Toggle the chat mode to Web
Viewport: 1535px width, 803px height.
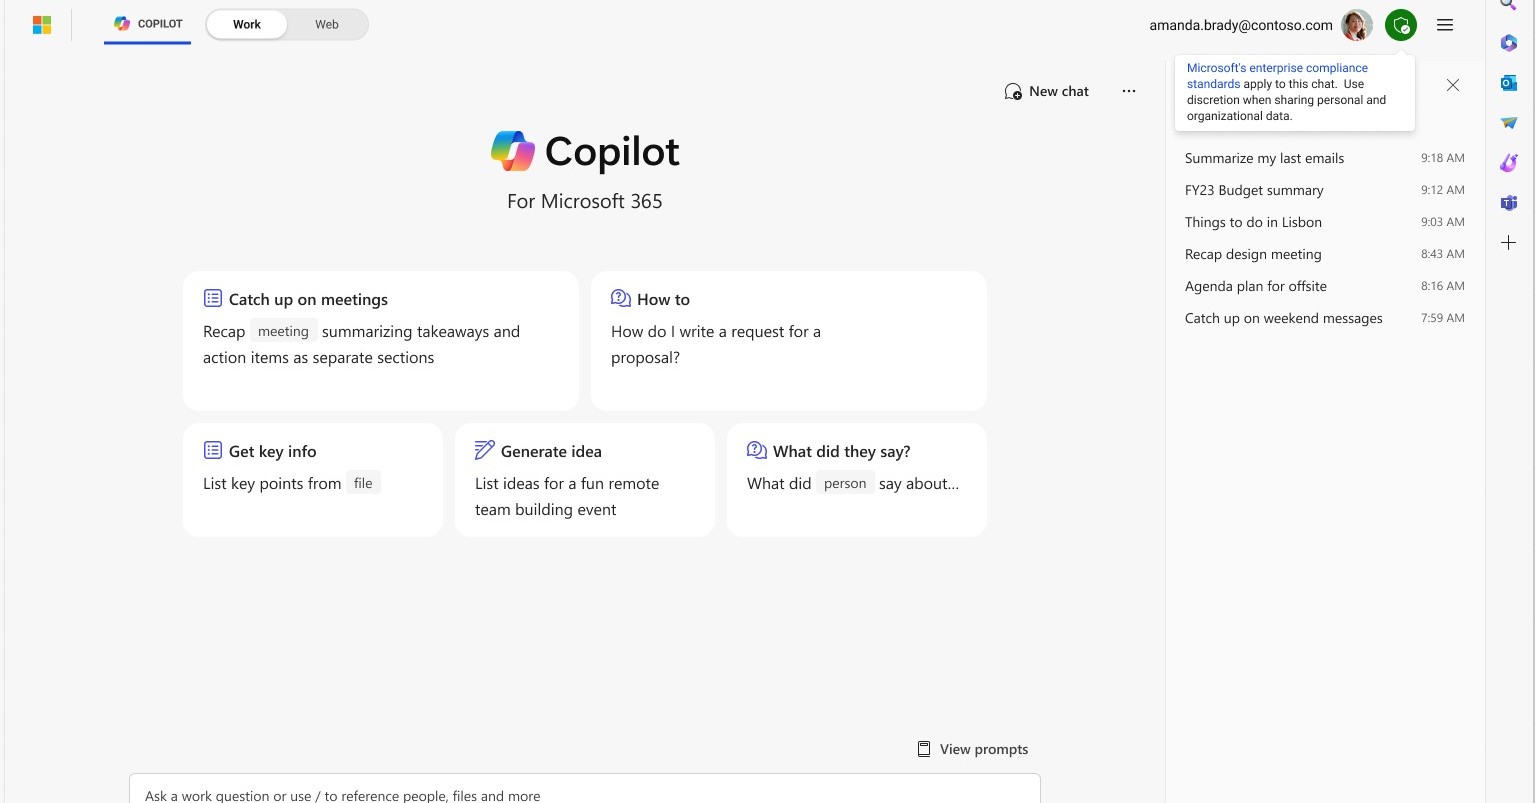(326, 24)
